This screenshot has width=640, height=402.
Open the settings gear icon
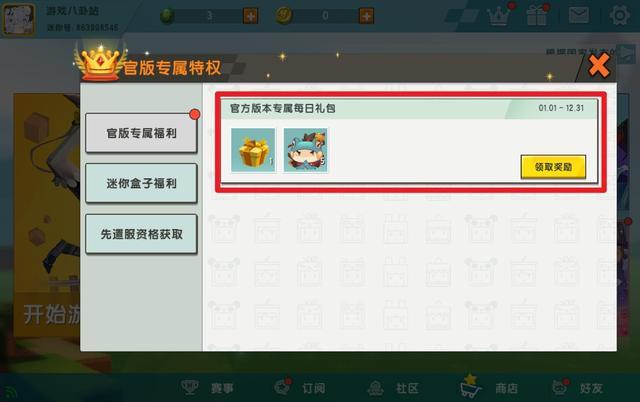pyautogui.click(x=620, y=16)
